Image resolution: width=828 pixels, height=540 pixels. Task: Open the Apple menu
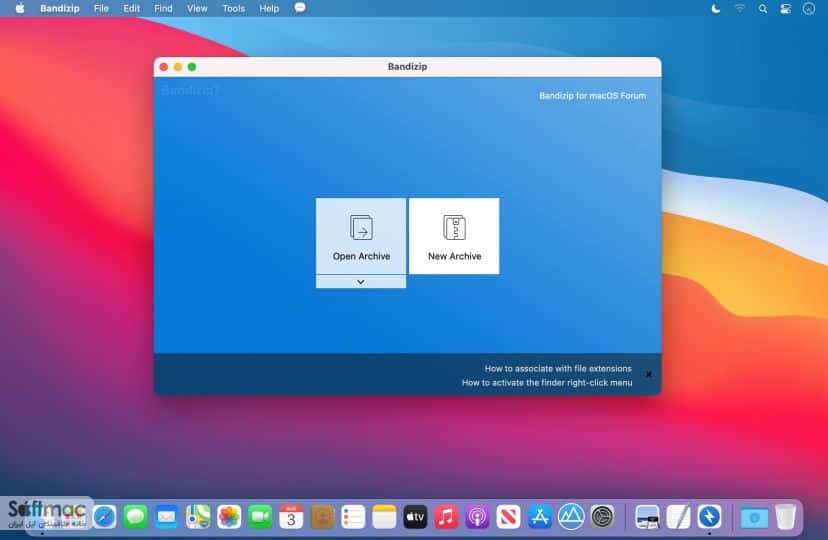(x=20, y=8)
